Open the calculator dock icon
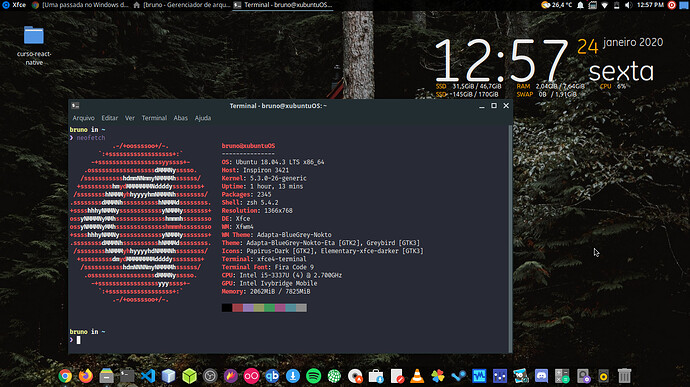This screenshot has width=690, height=387. point(562,376)
